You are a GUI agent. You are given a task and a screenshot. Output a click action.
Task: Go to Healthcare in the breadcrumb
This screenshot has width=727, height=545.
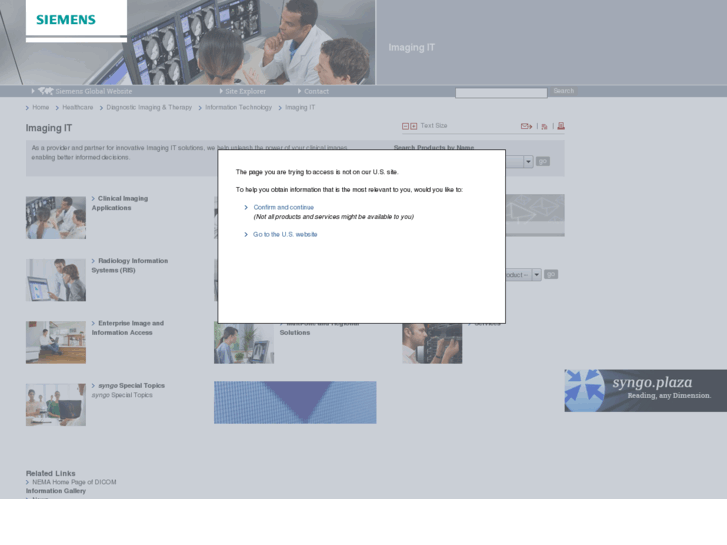click(77, 107)
